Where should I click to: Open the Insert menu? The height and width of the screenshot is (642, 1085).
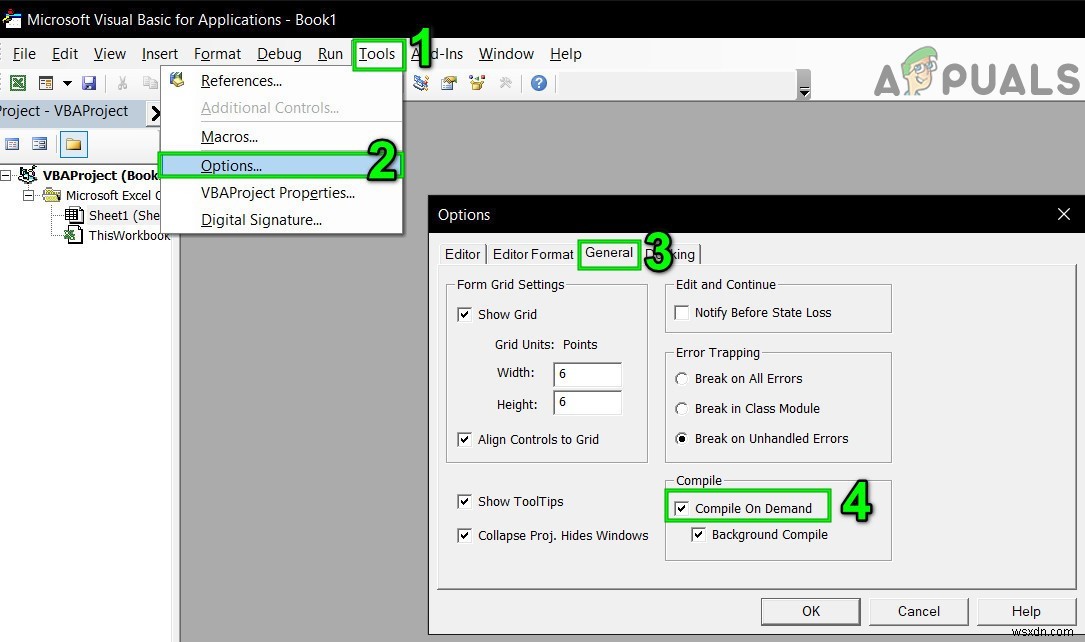coord(159,54)
